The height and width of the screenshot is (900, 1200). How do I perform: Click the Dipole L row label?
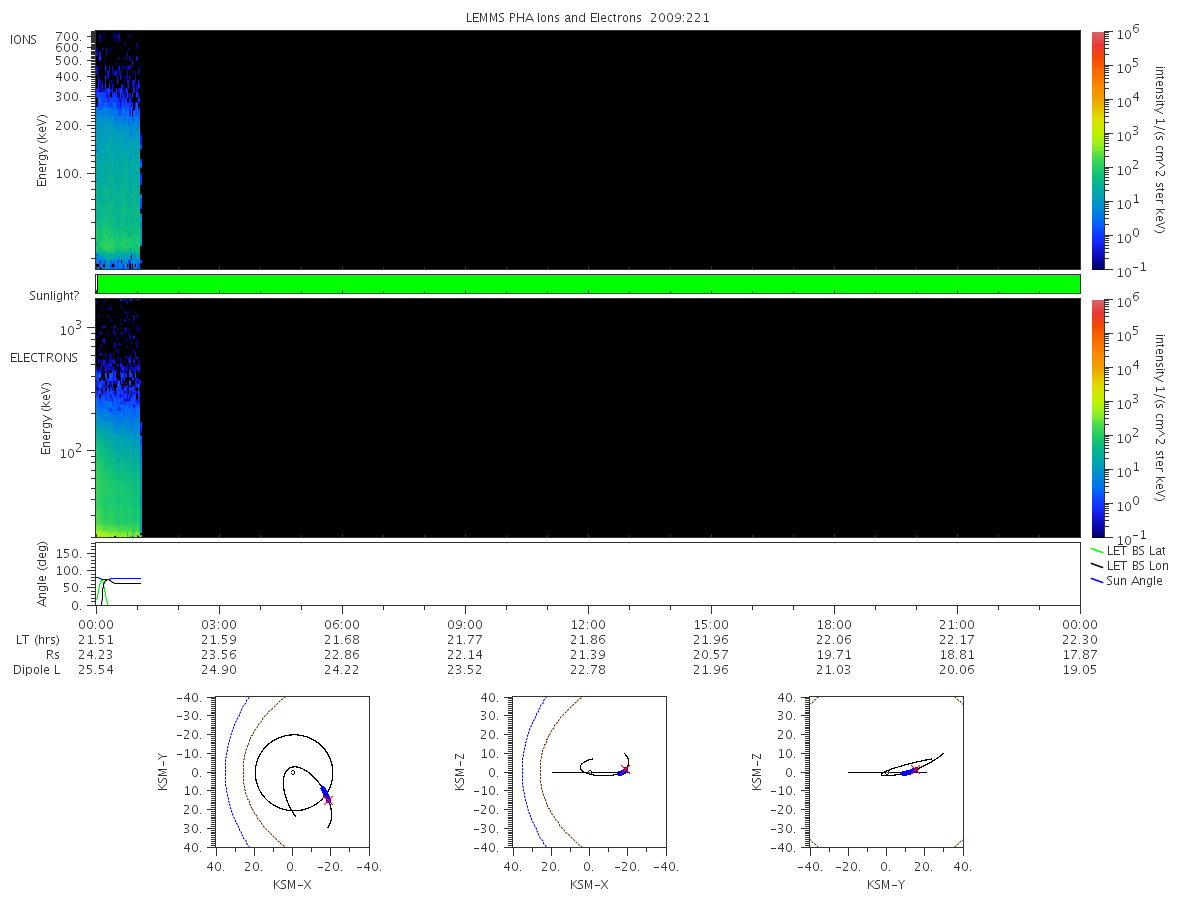(37, 670)
